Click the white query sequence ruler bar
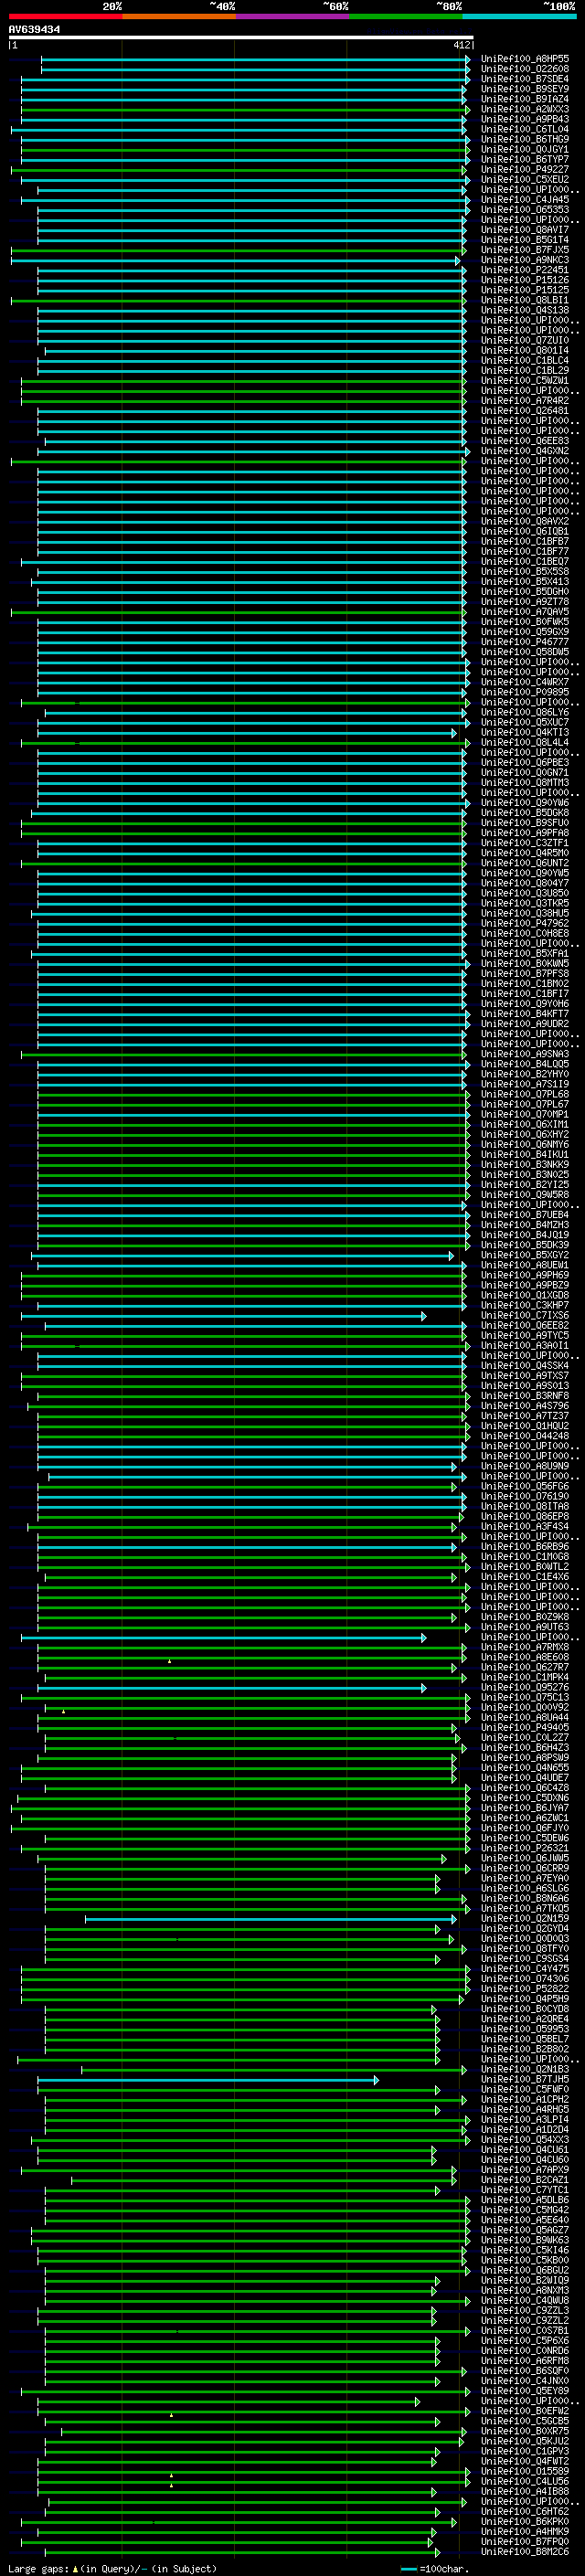 241,37
